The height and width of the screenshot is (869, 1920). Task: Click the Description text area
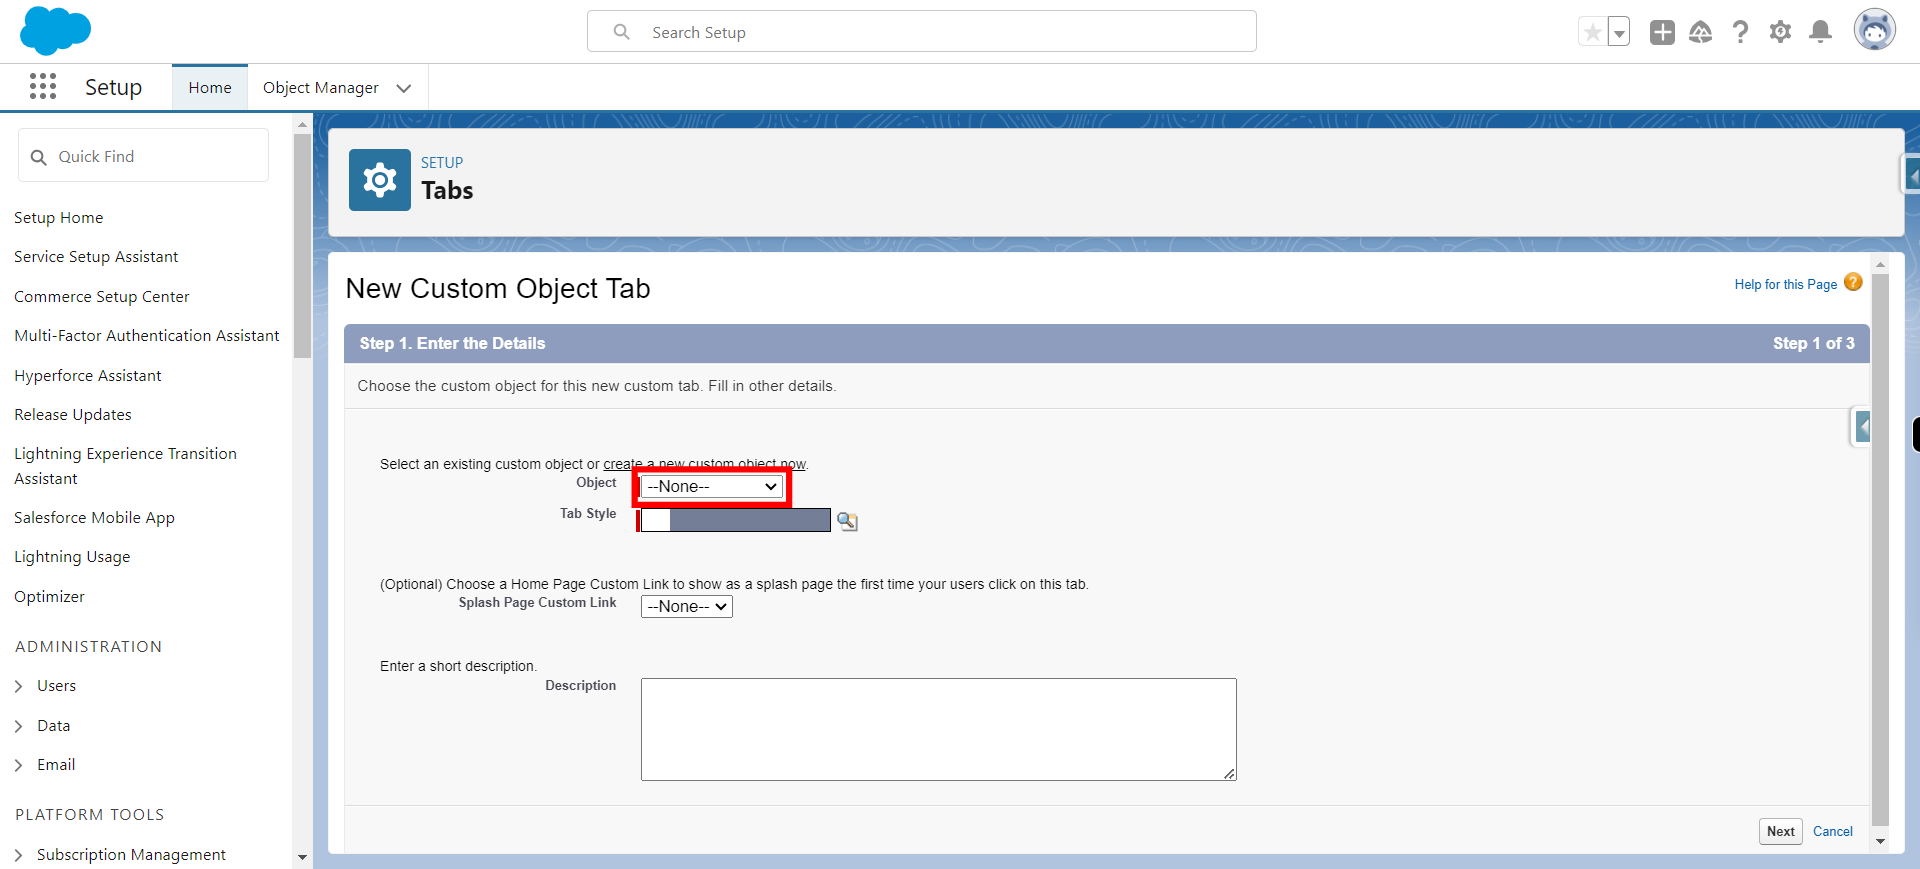coord(939,730)
